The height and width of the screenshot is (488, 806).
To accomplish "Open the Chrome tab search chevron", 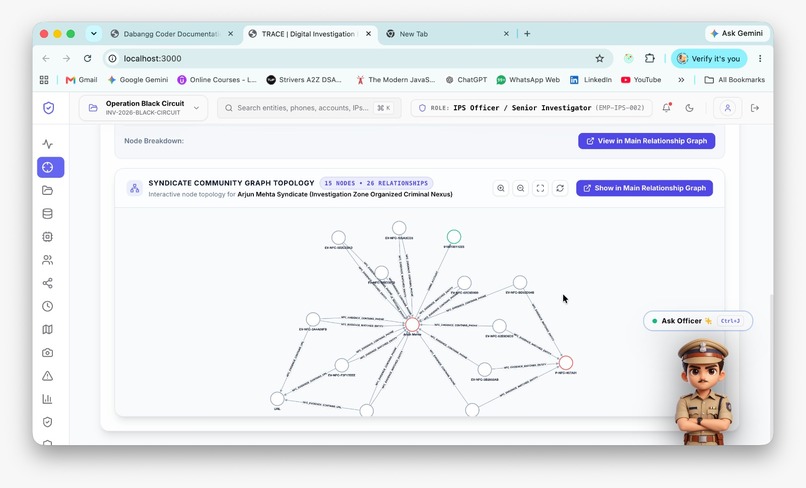I will 94,34.
